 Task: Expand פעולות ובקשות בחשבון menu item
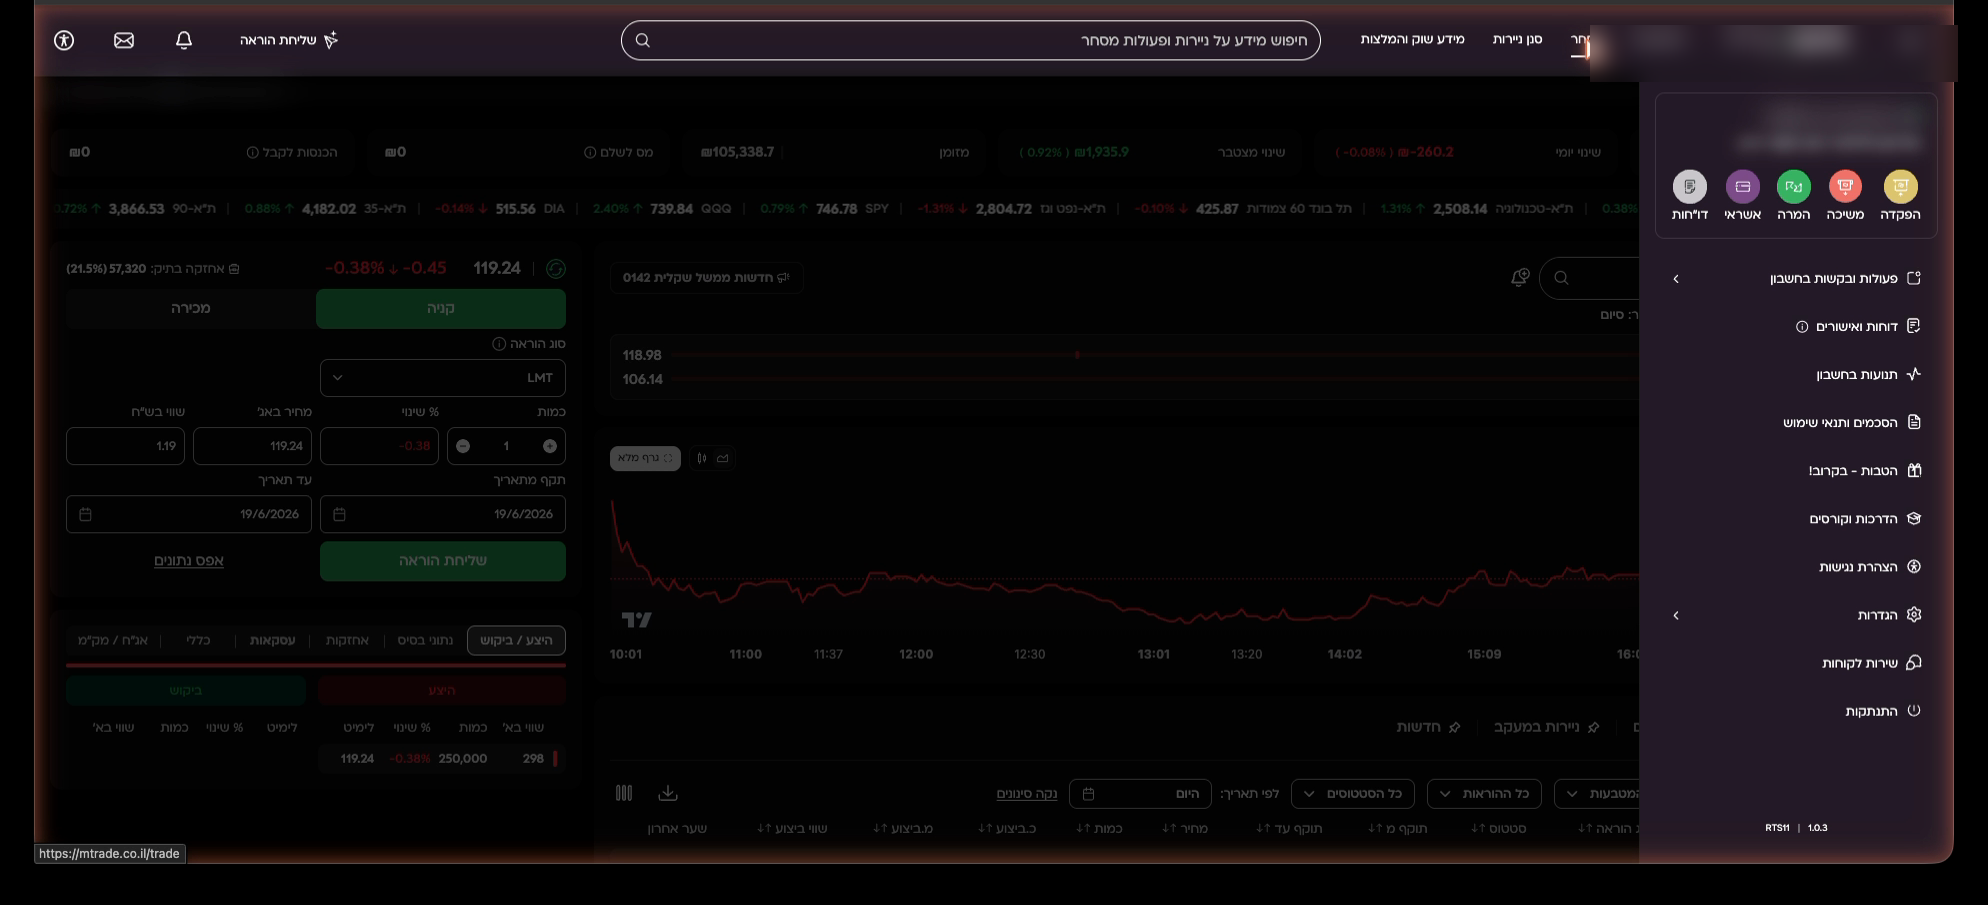(x=1796, y=278)
